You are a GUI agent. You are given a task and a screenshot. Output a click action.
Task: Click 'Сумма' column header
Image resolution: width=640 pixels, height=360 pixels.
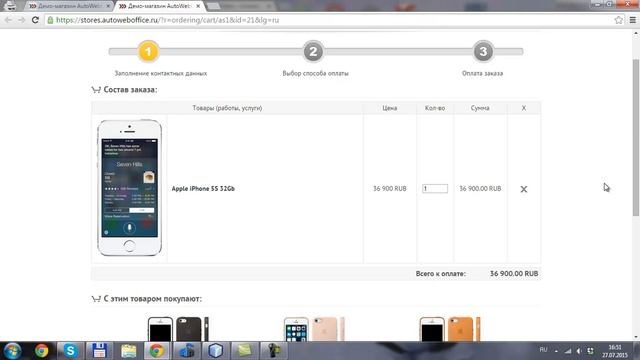click(480, 108)
